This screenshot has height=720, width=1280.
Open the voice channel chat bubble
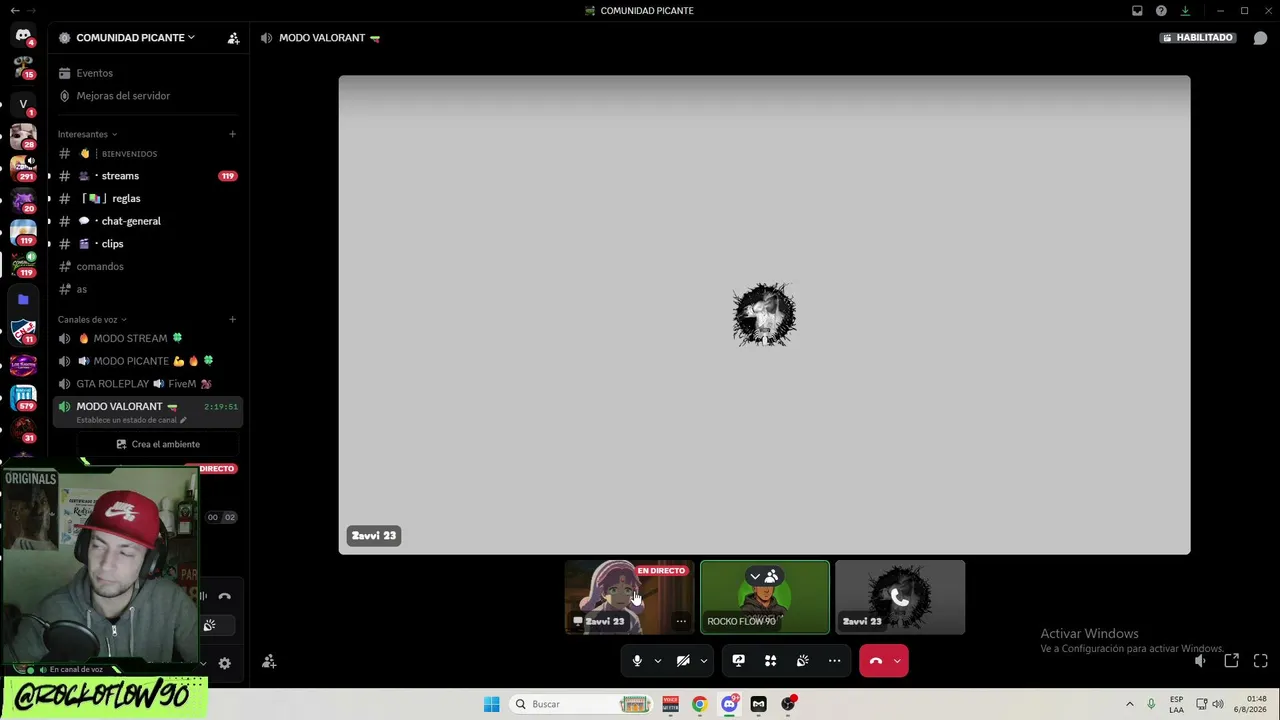[x=1260, y=38]
